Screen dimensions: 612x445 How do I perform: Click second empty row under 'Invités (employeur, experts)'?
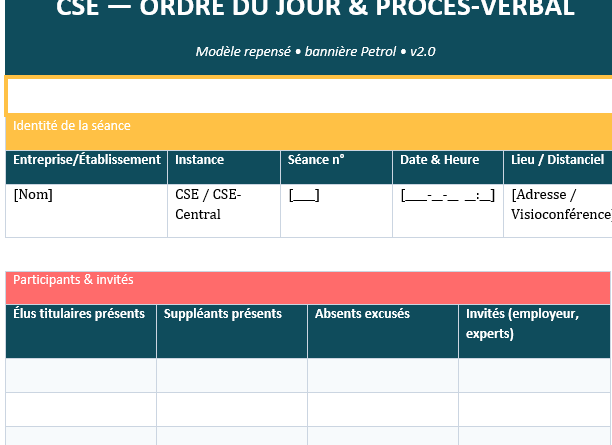point(534,409)
